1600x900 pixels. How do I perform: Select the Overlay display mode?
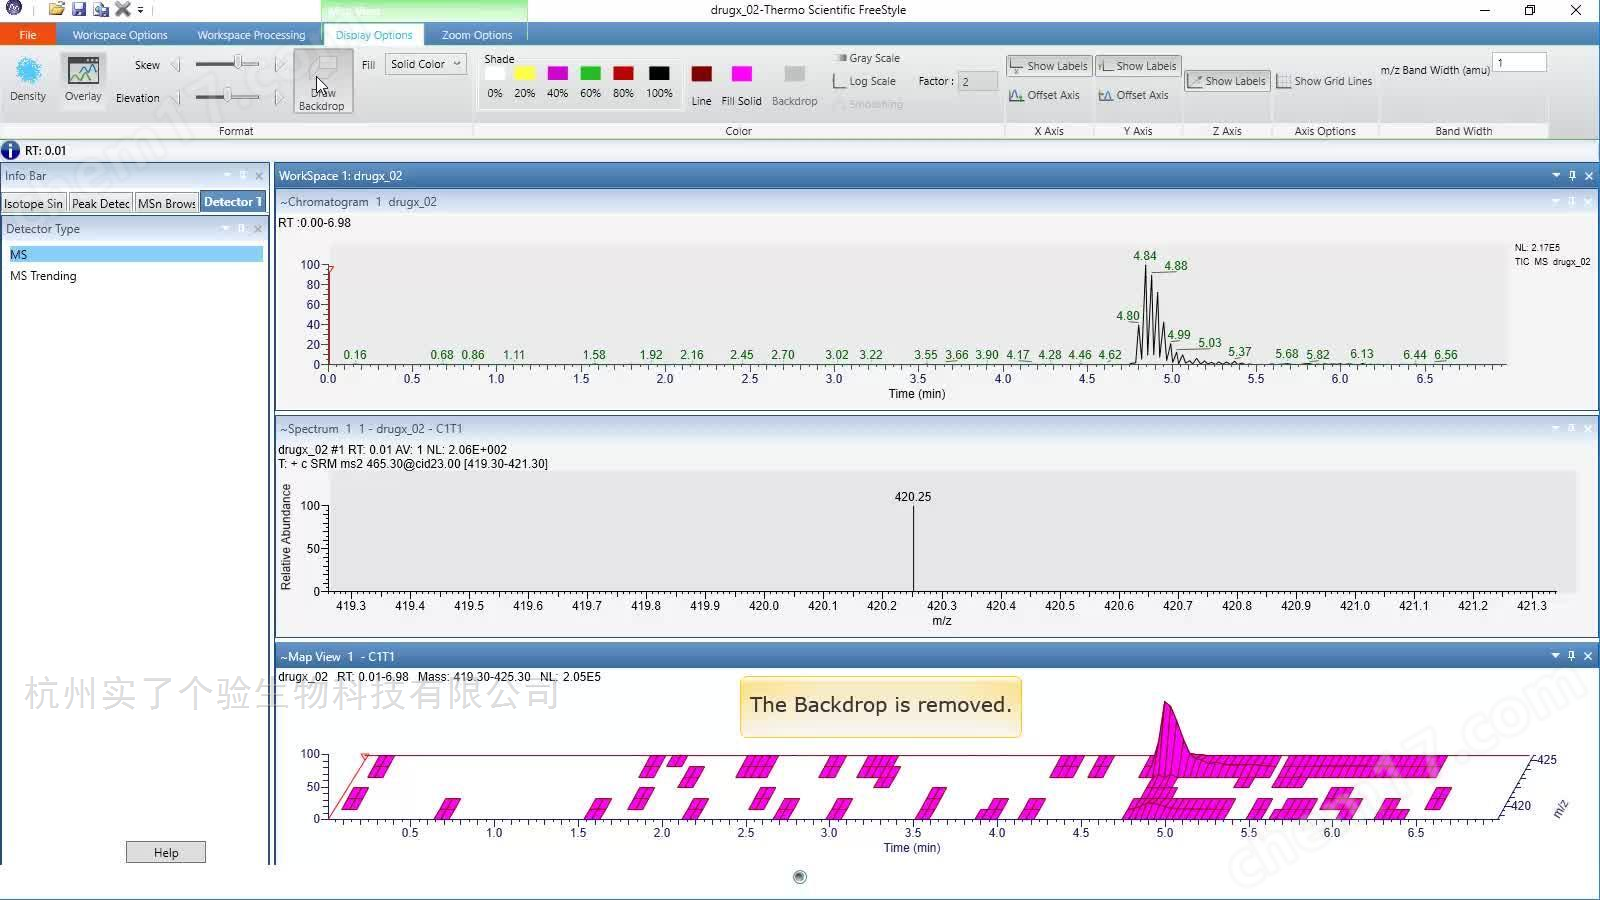pos(83,79)
